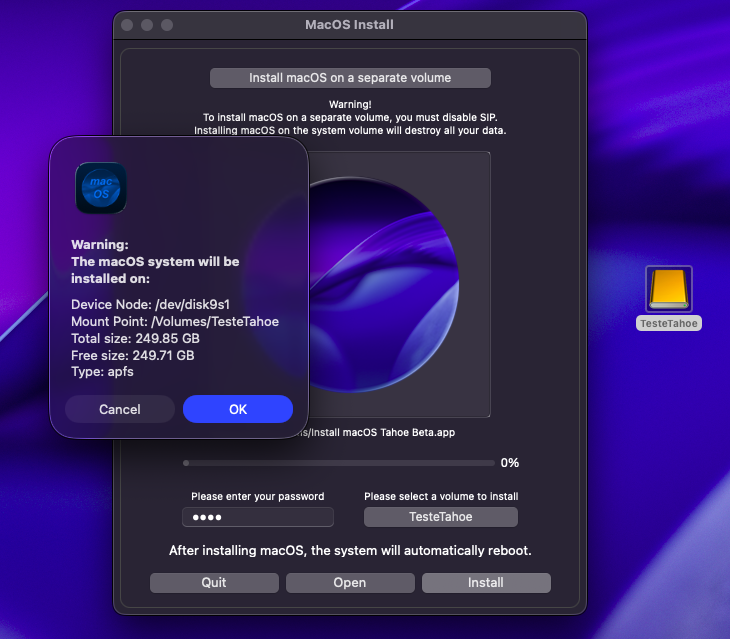Start installation with the Install button
730x639 pixels.
pos(486,583)
